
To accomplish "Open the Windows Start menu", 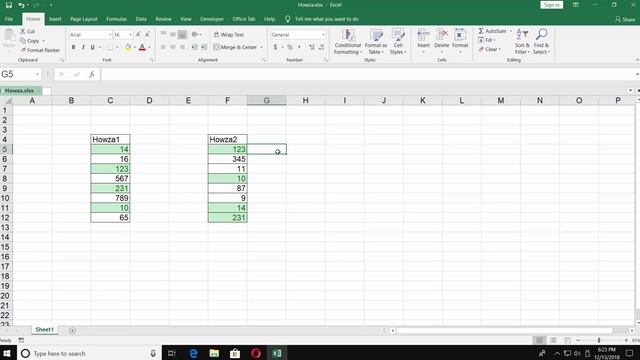I will 7,353.
